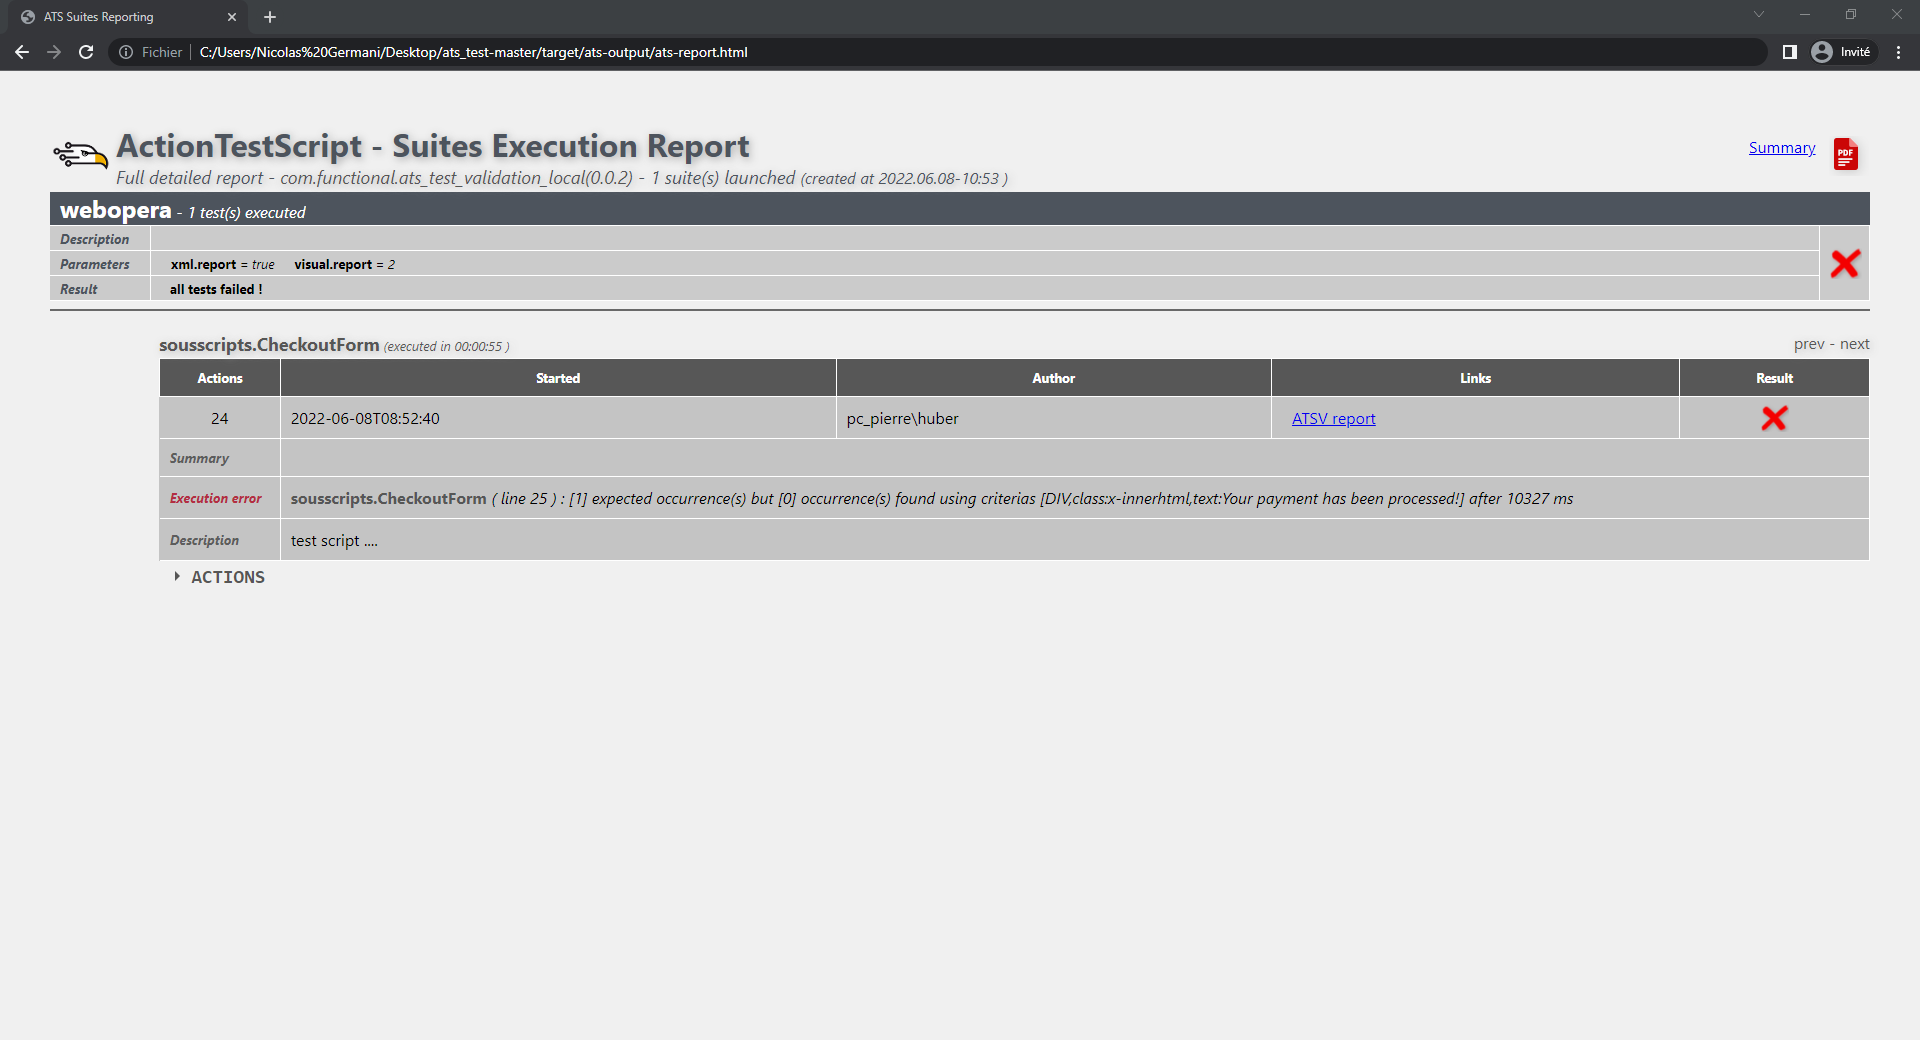1920x1040 pixels.
Task: Click the Result column header
Action: [1774, 378]
